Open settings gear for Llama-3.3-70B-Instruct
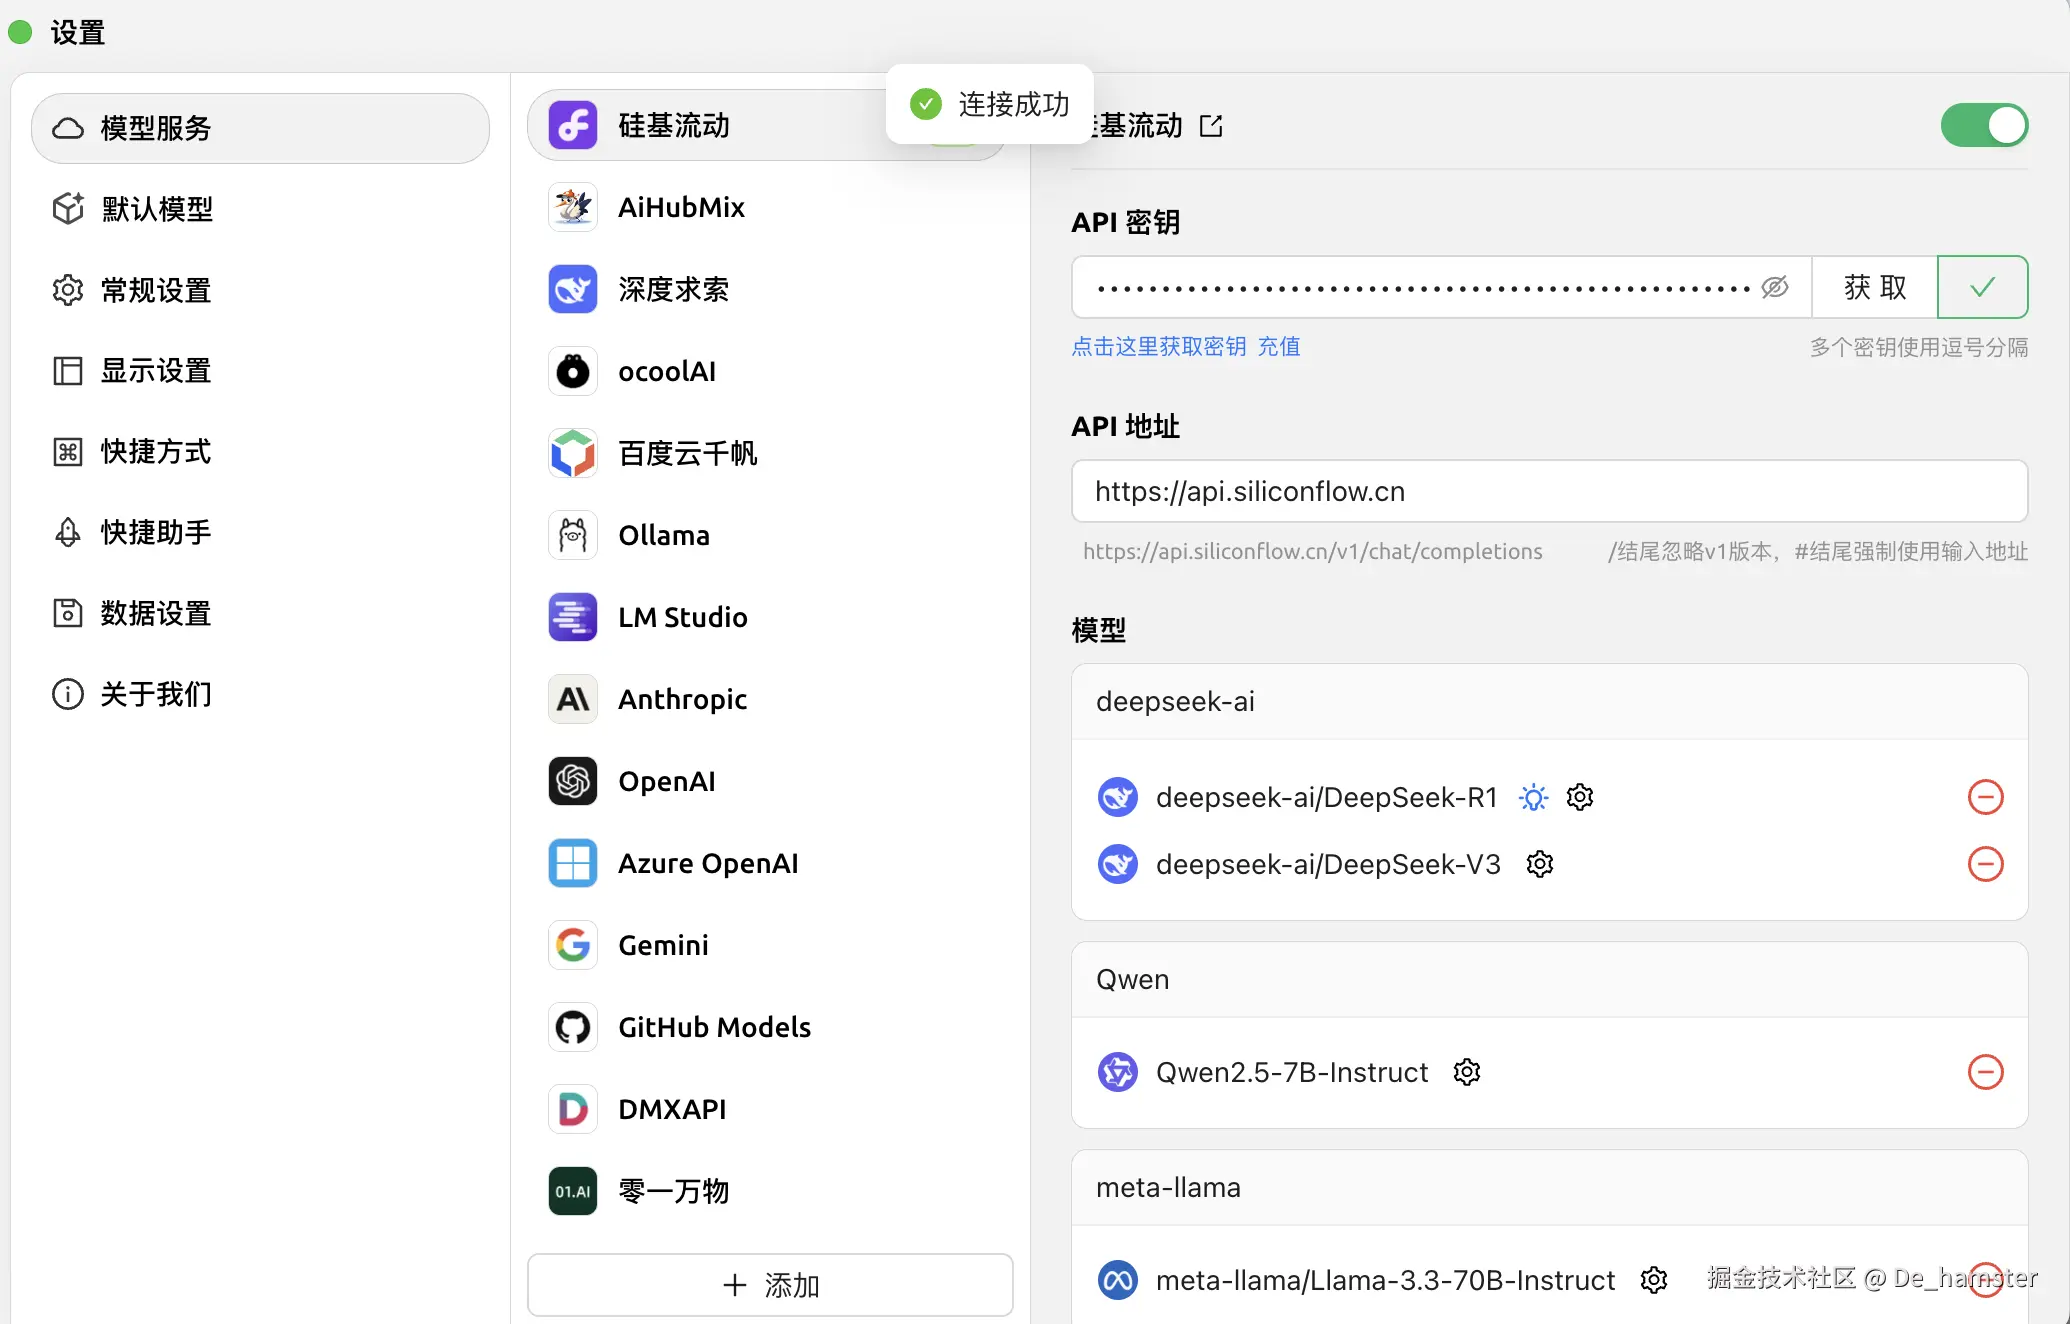The image size is (2070, 1324). [1654, 1280]
